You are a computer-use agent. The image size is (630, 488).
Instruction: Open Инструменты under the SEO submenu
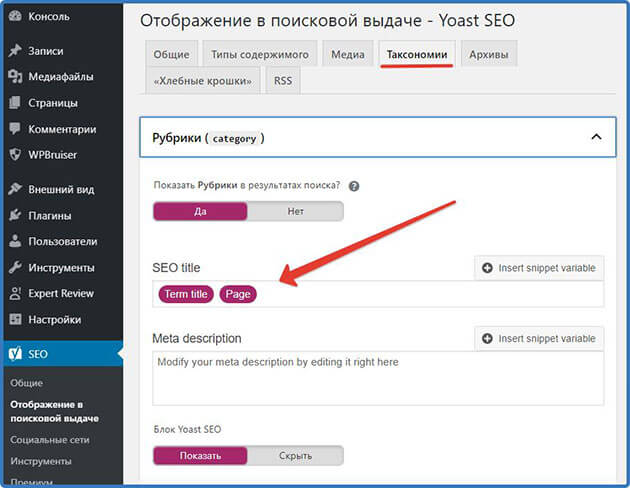(41, 461)
